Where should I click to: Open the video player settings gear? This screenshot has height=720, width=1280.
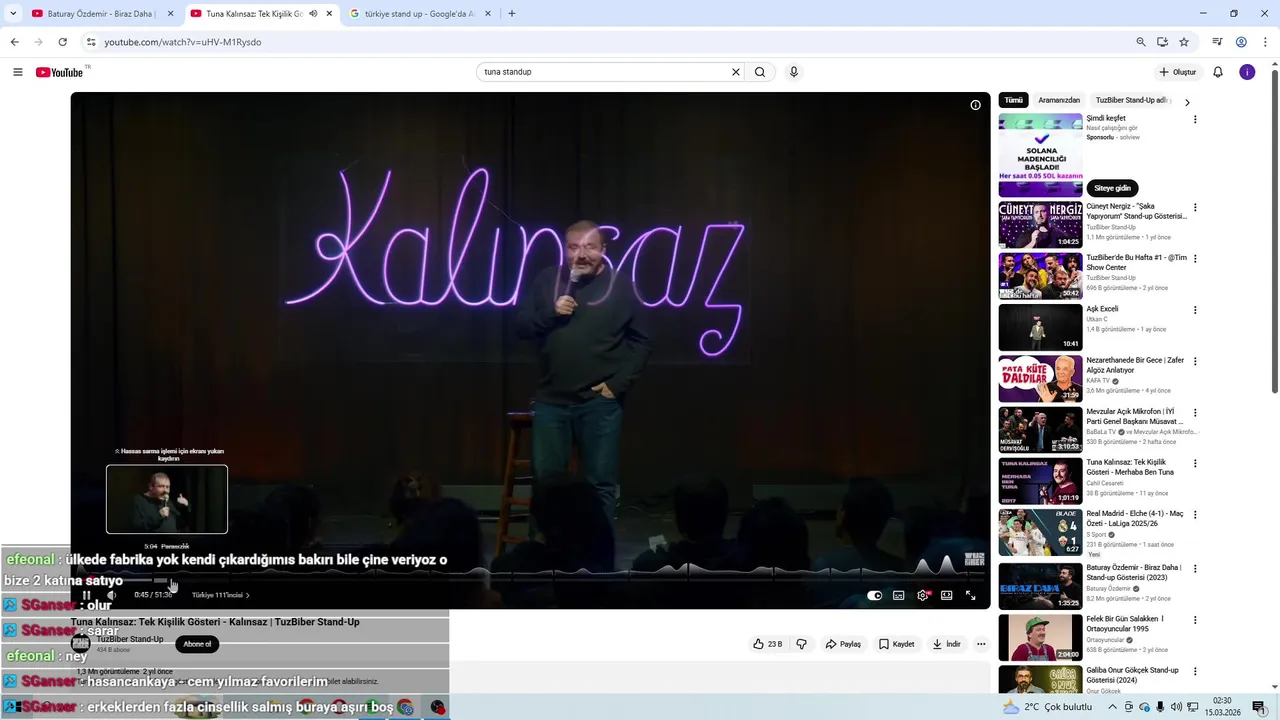tap(922, 595)
